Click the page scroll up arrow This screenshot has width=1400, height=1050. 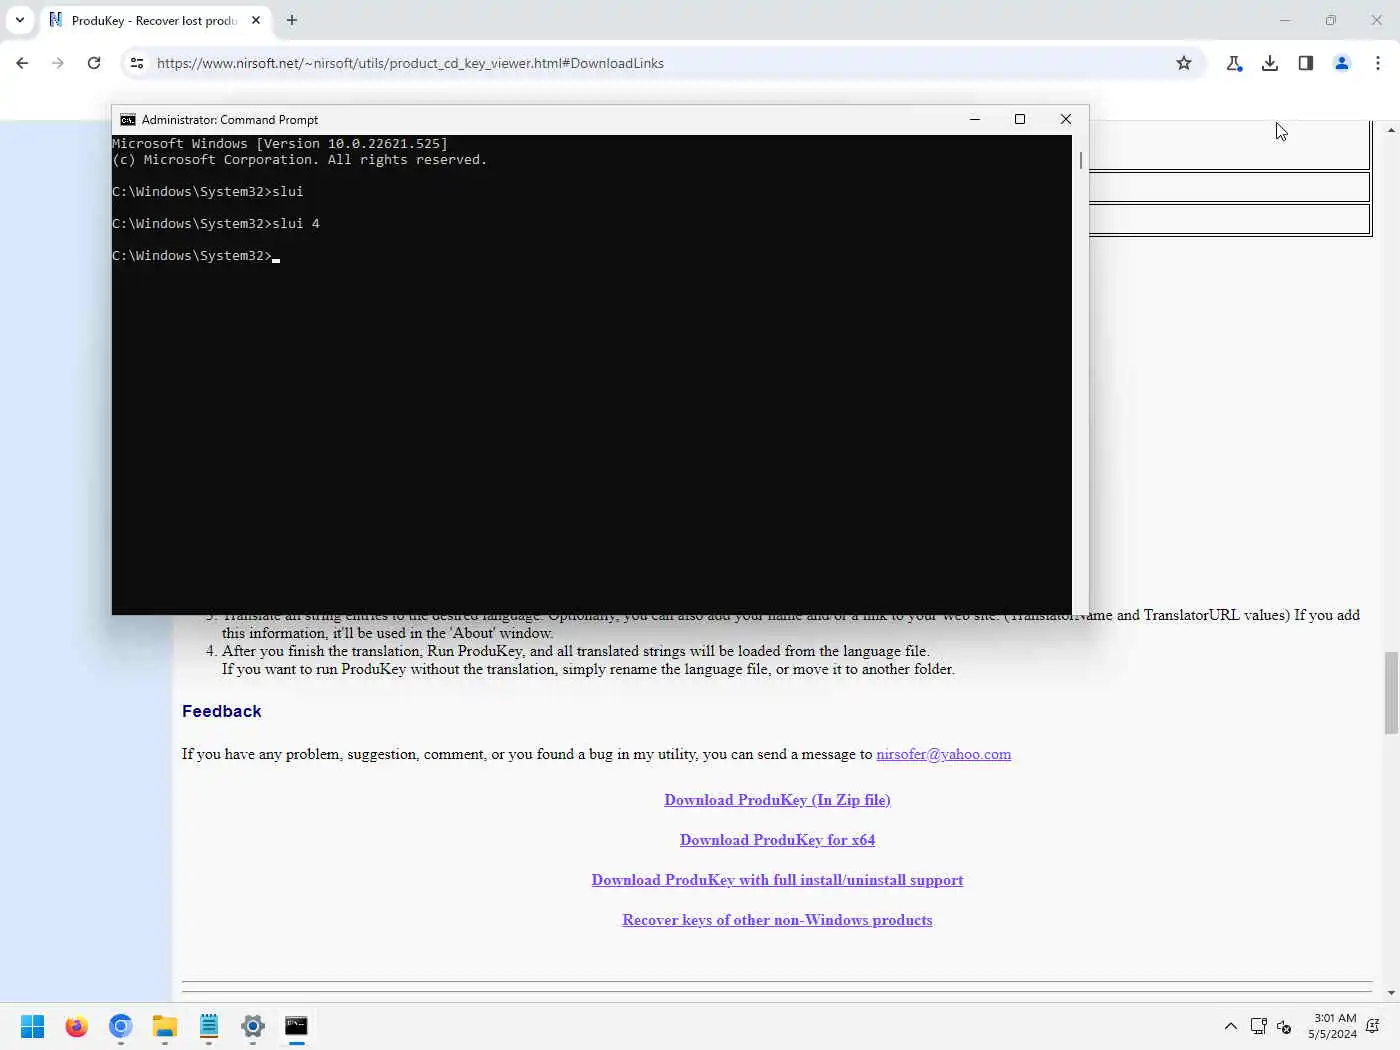click(1391, 130)
